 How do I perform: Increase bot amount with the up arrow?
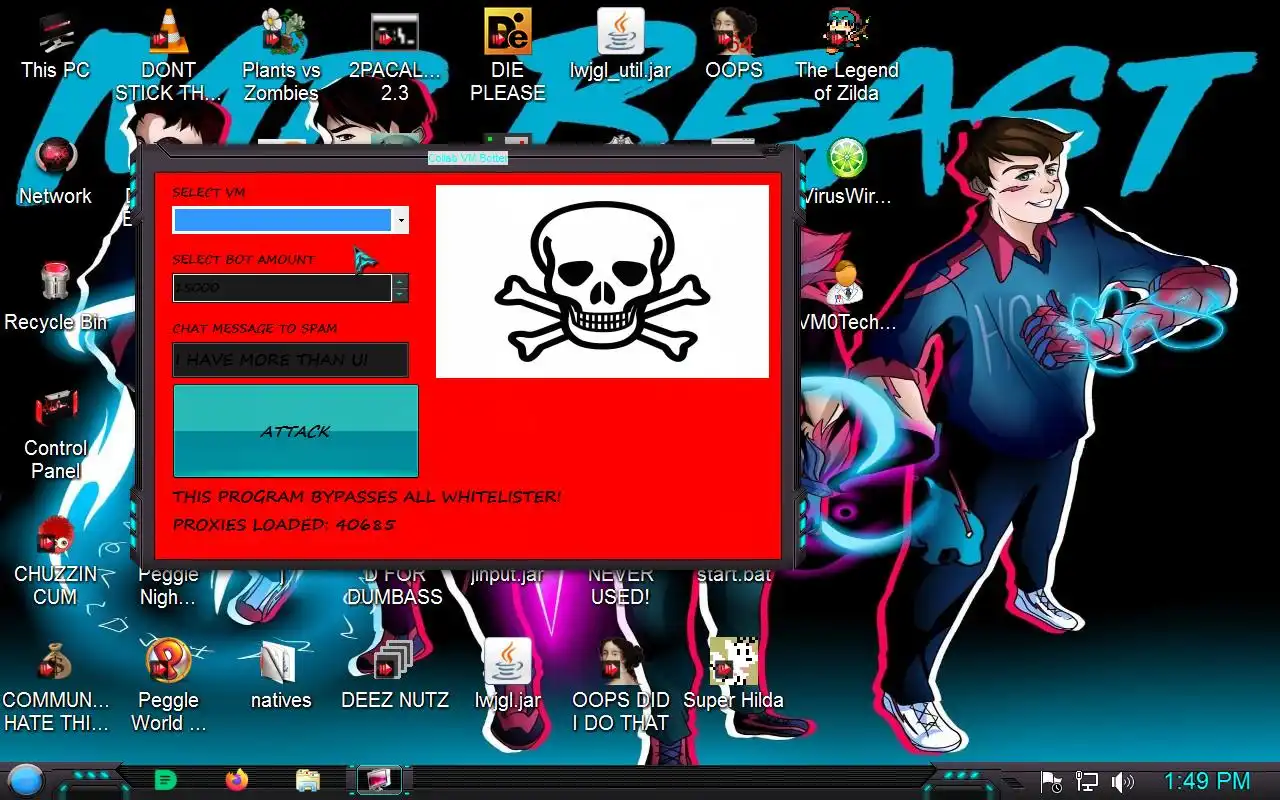(x=400, y=281)
